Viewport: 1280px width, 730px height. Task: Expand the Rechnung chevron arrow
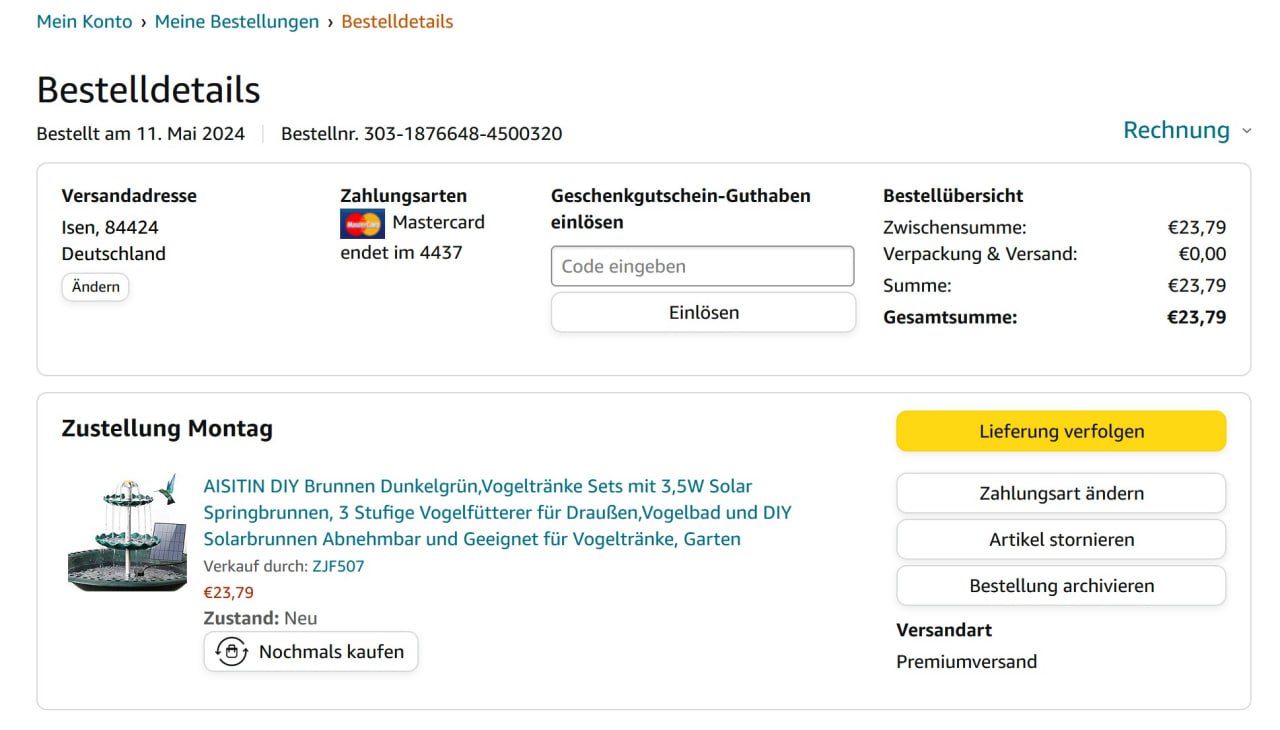tap(1246, 131)
